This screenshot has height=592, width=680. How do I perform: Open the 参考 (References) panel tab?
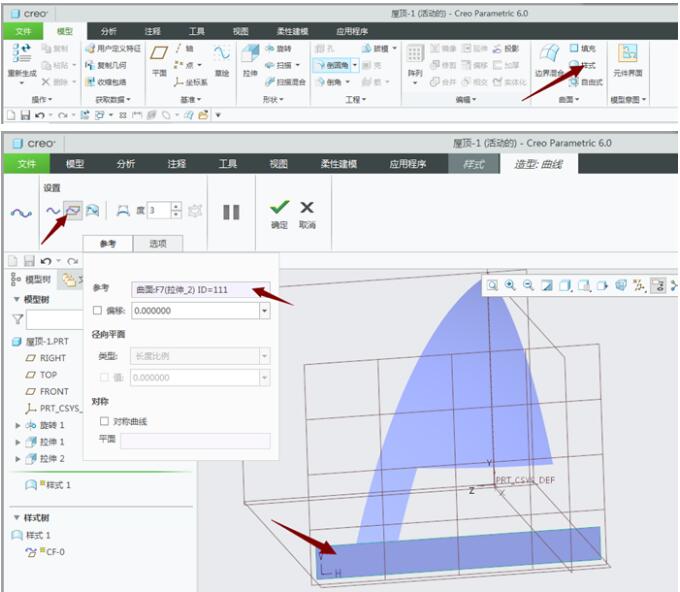point(108,243)
